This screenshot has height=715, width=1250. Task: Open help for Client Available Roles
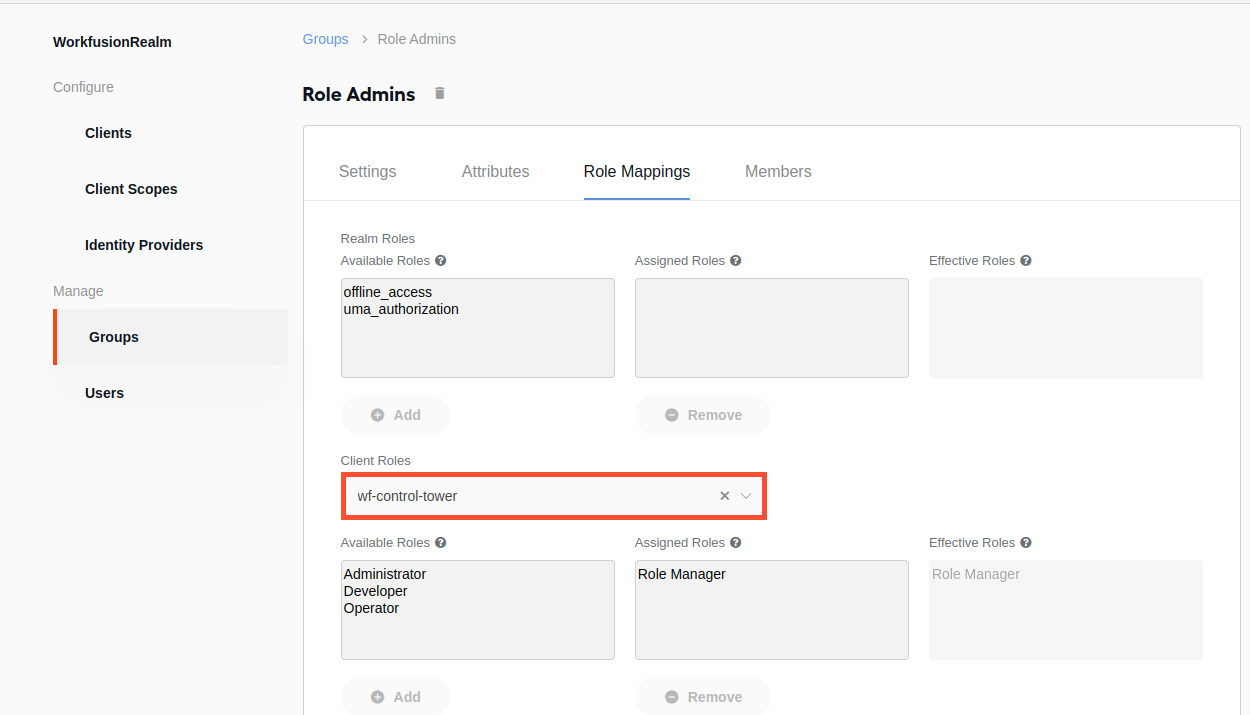click(441, 543)
